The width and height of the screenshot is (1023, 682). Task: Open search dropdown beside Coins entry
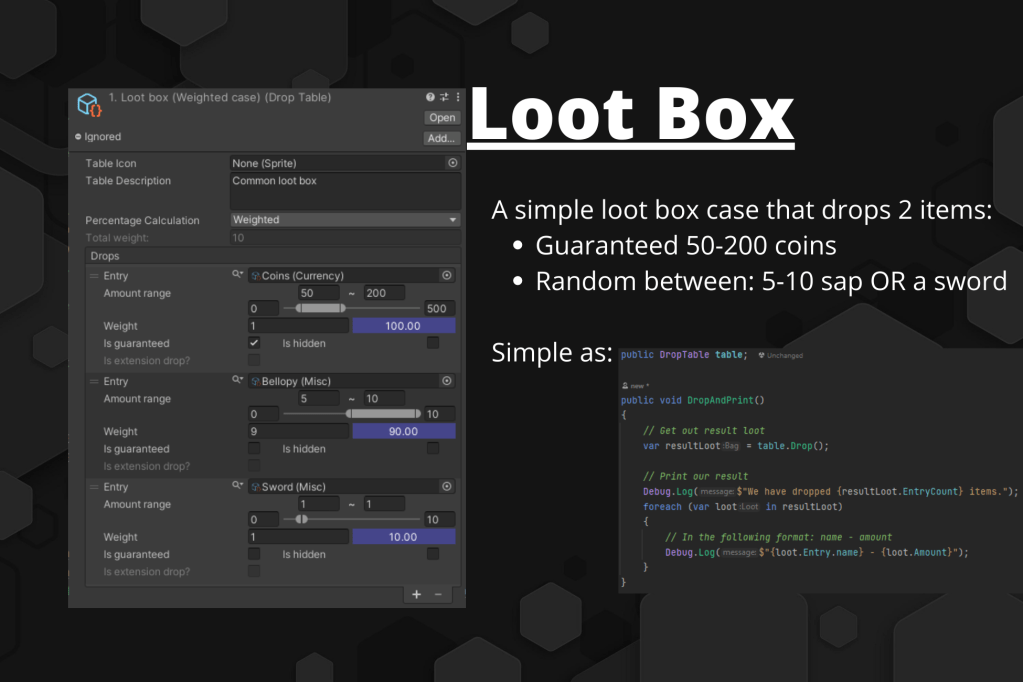point(238,275)
